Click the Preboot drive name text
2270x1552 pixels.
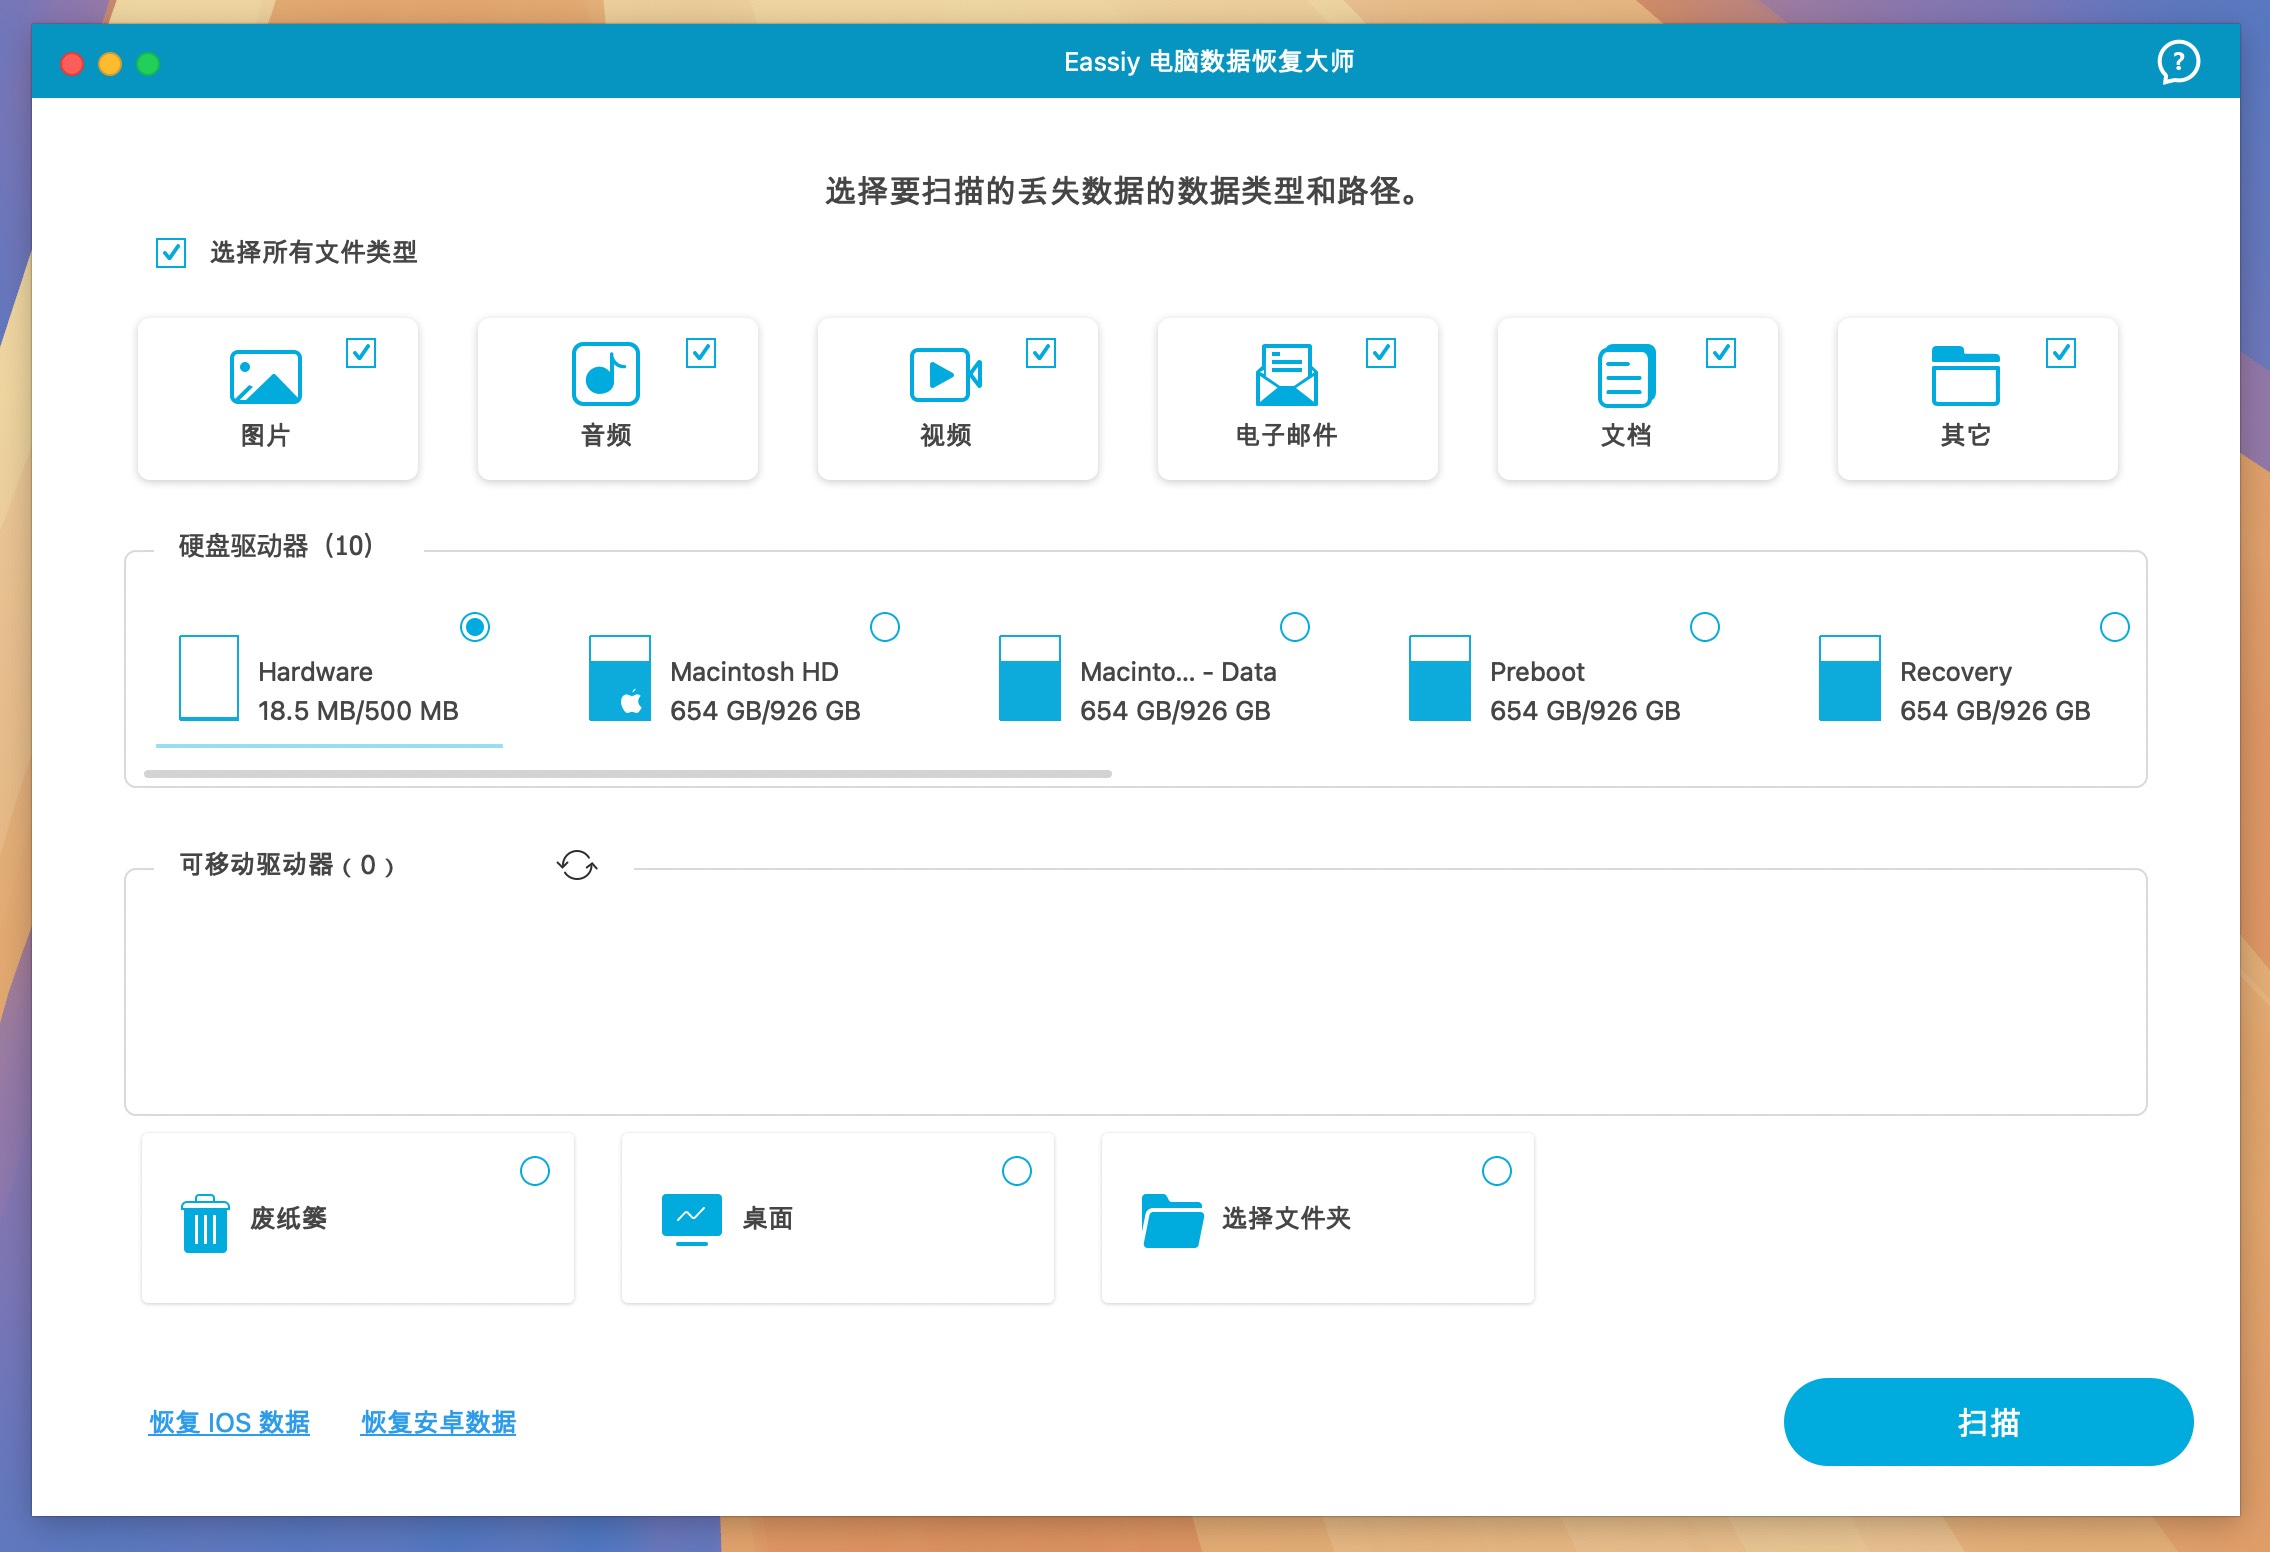1537,672
